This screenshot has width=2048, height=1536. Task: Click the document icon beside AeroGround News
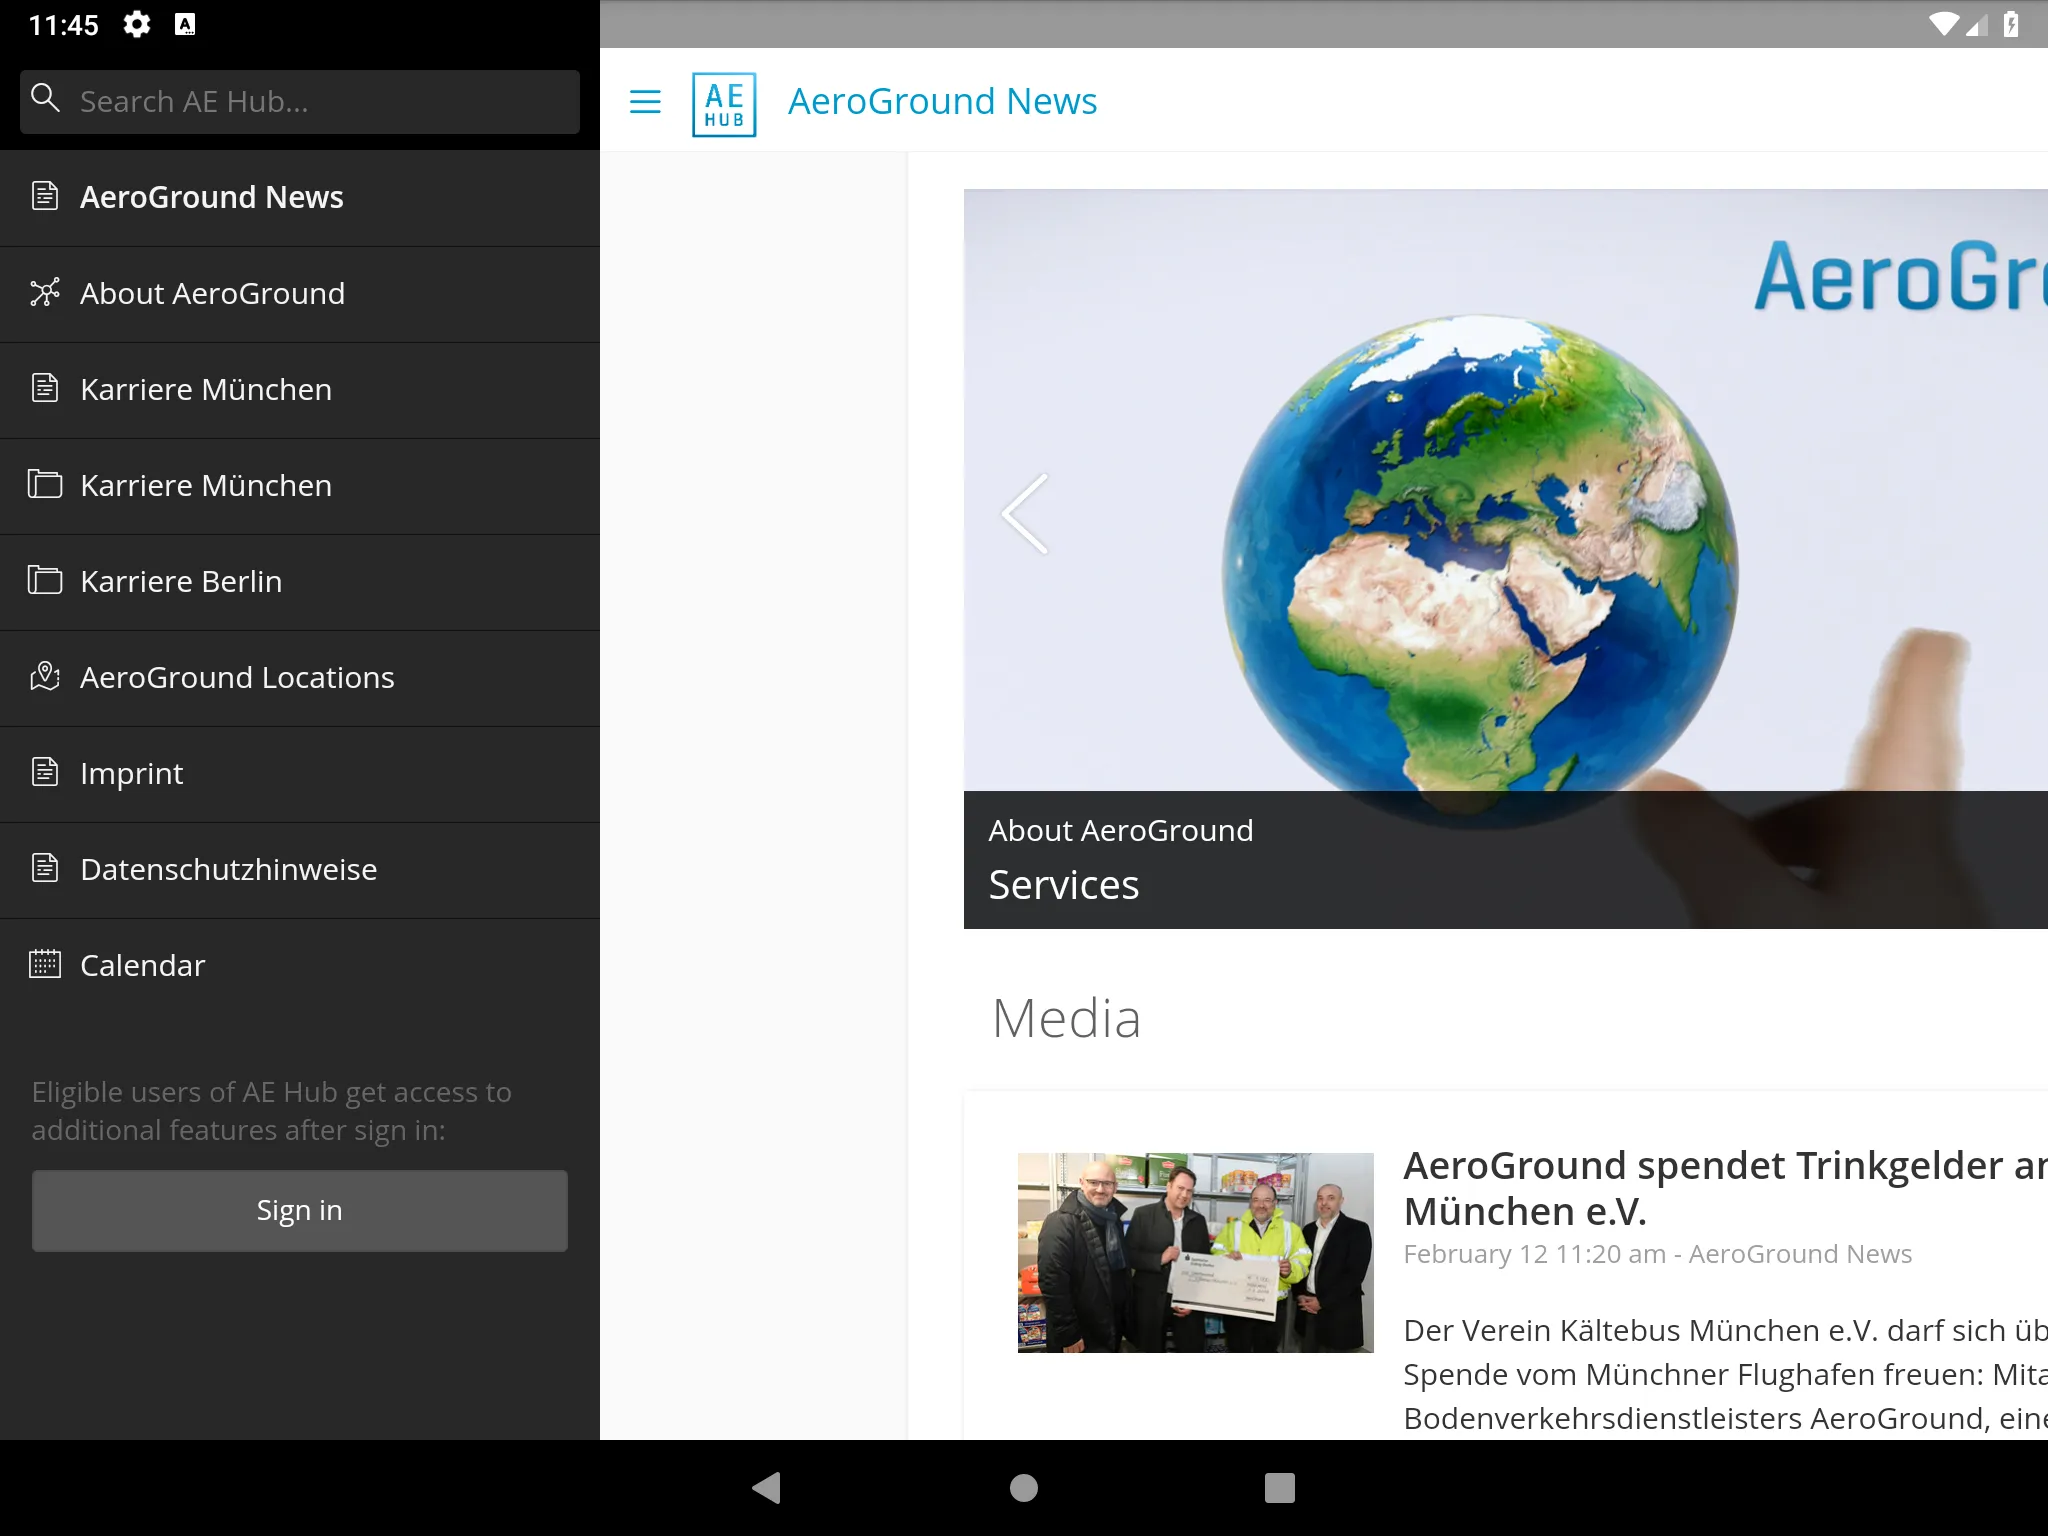tap(45, 196)
